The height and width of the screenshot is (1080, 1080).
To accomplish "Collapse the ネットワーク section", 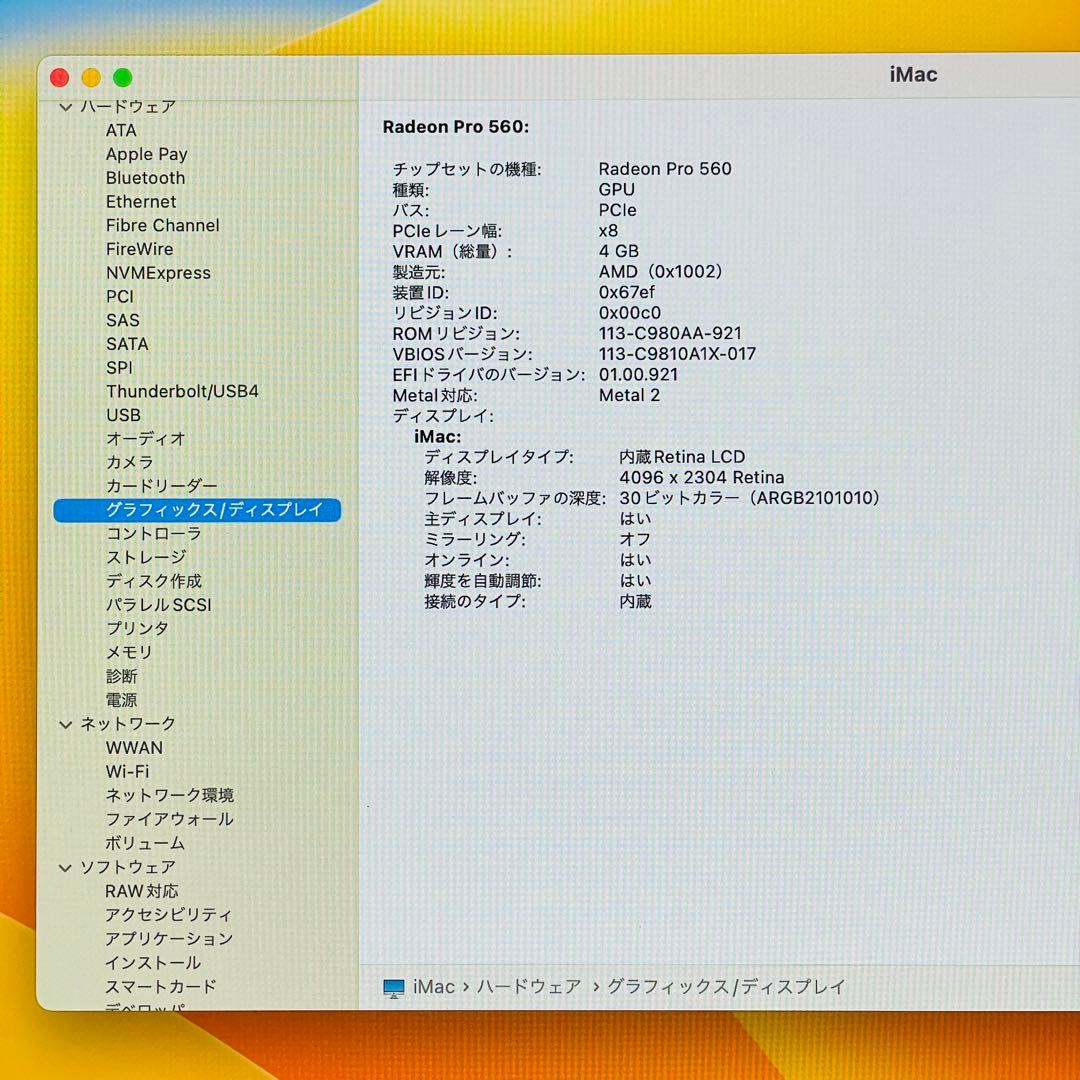I will coord(65,724).
